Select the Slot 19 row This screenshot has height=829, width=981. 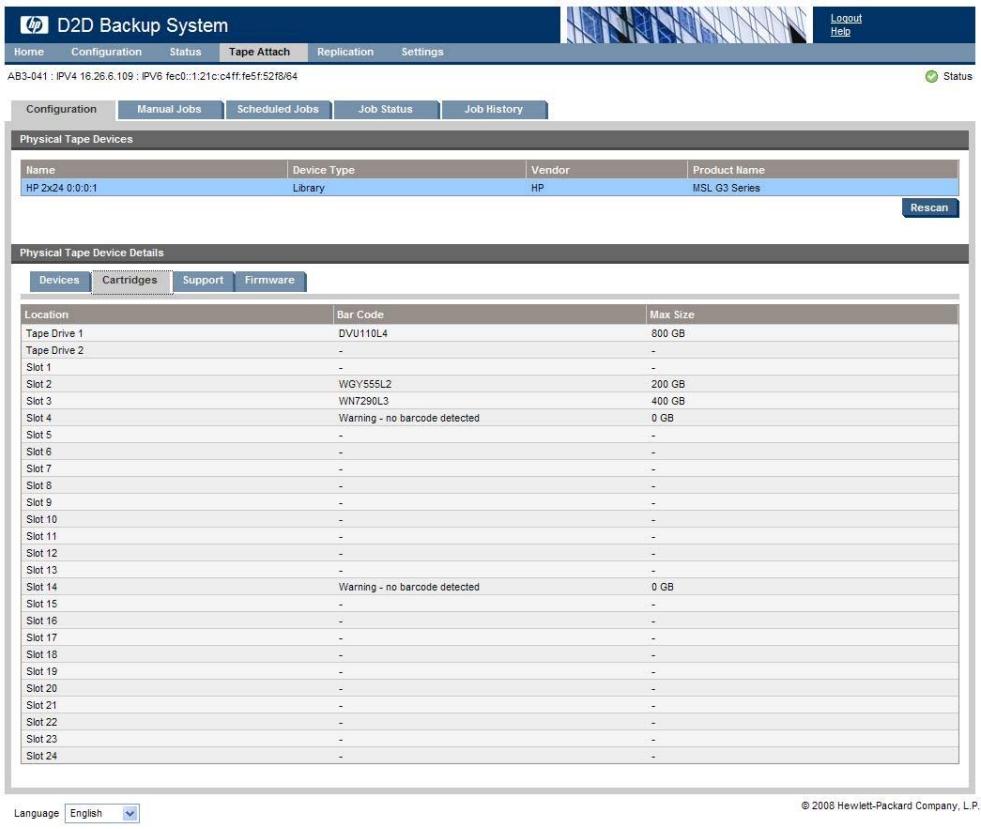coord(489,671)
